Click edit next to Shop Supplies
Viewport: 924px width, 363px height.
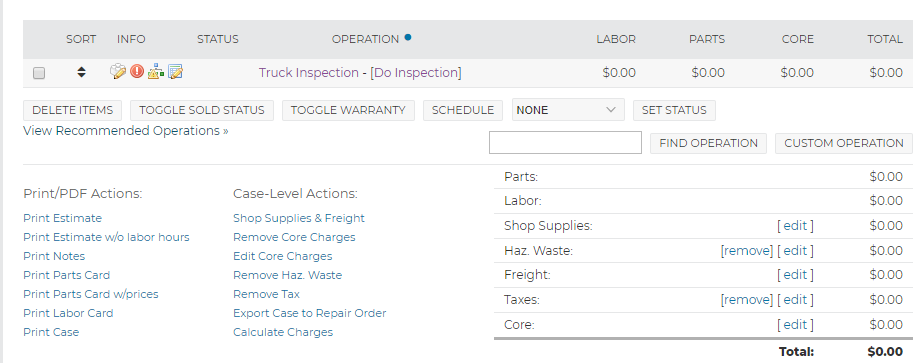click(796, 226)
